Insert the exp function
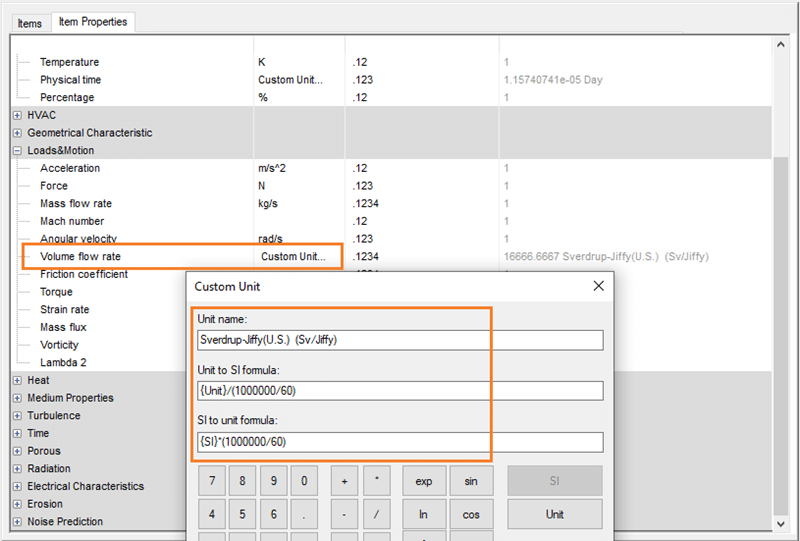Screen dimensions: 800x541 (423, 481)
